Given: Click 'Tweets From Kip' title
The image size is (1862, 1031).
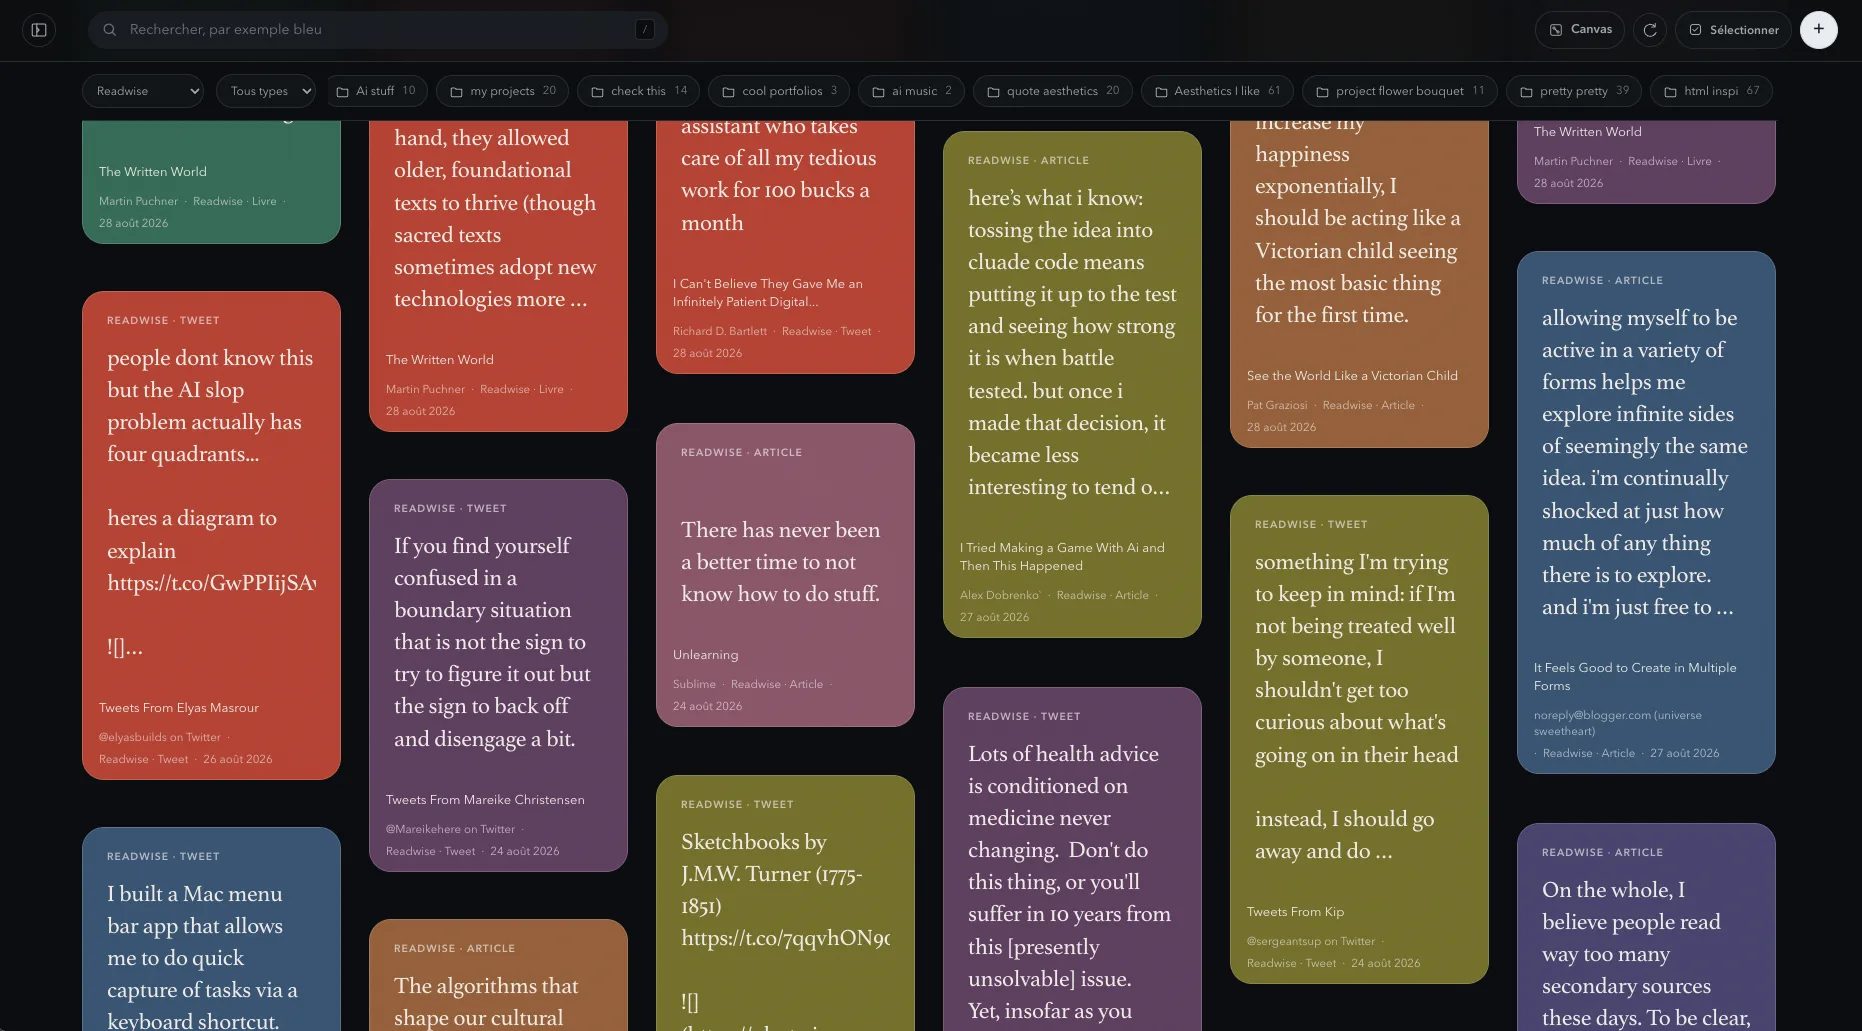Looking at the screenshot, I should (x=1295, y=912).
